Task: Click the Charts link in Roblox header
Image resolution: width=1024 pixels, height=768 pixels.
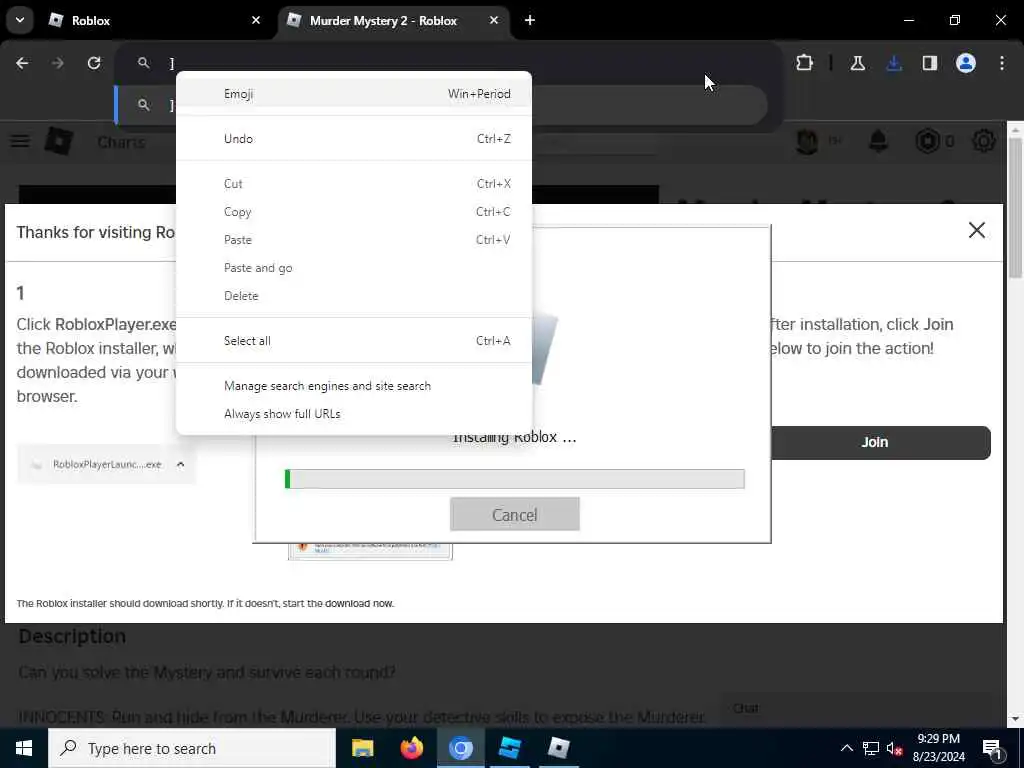Action: (x=121, y=142)
